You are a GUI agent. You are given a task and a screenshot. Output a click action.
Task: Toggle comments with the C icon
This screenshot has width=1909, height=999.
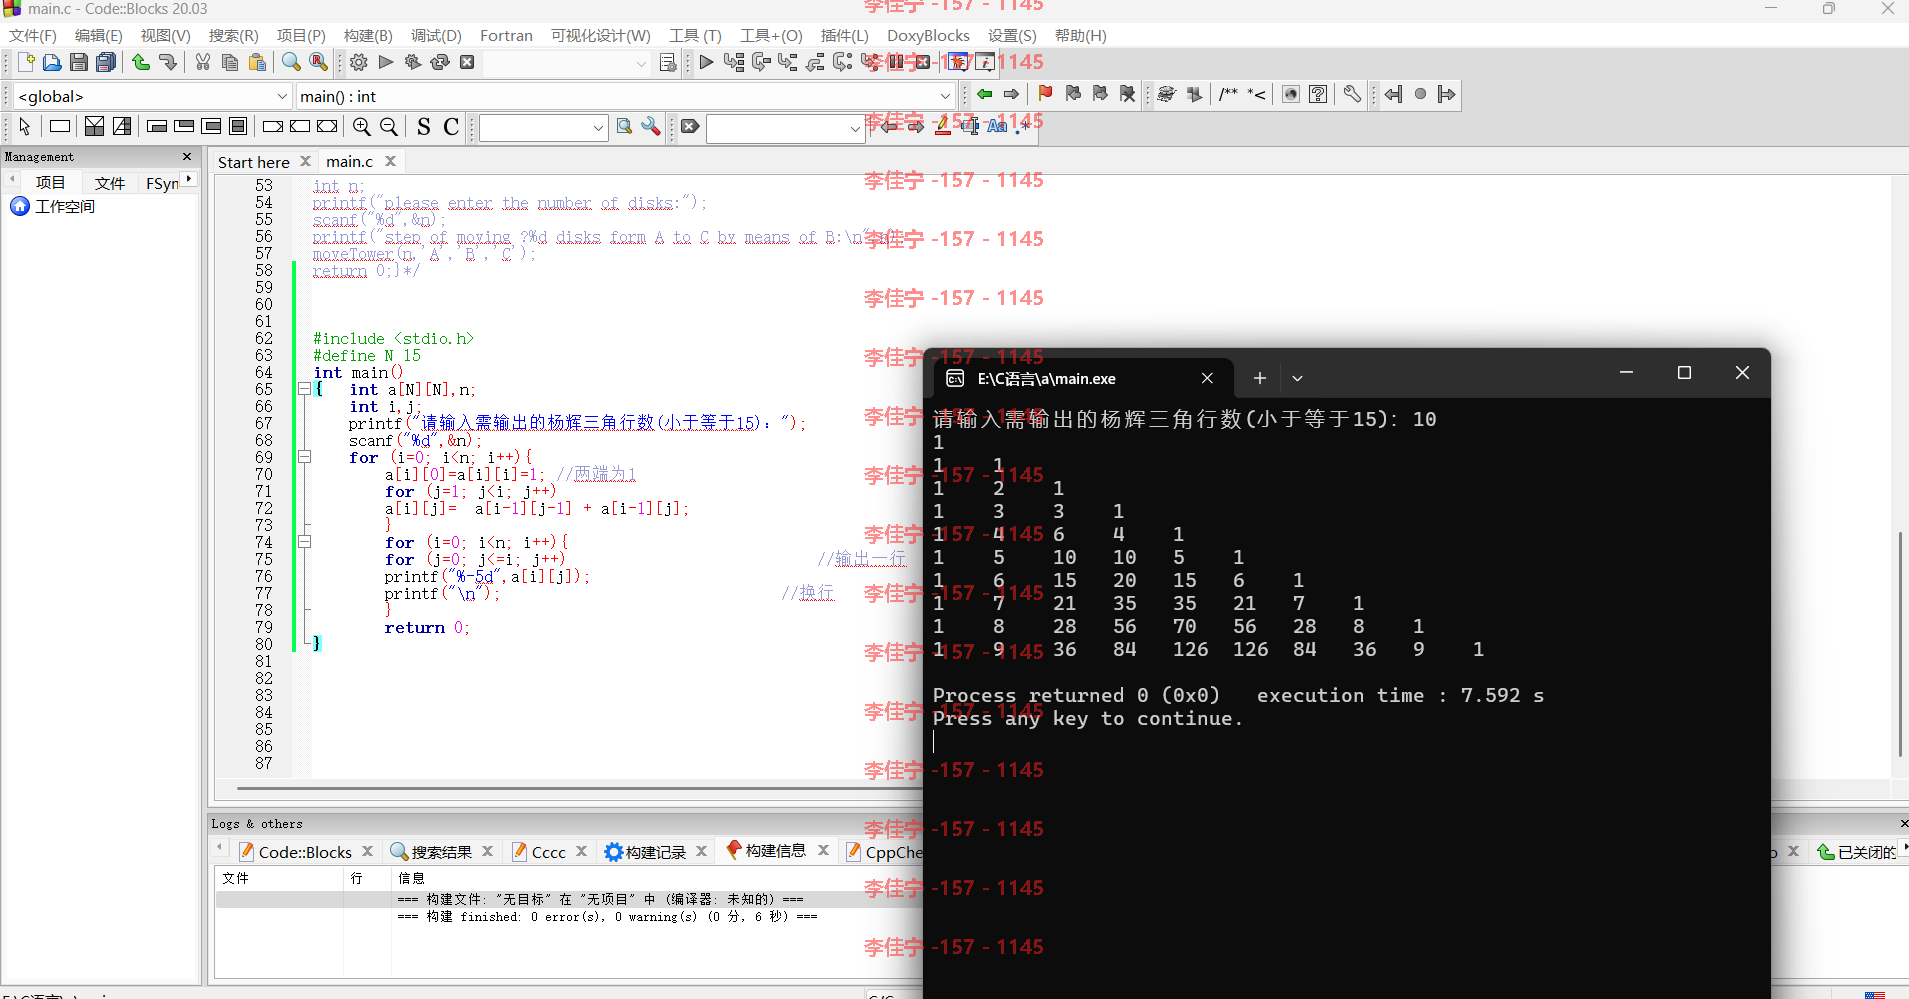click(x=451, y=126)
